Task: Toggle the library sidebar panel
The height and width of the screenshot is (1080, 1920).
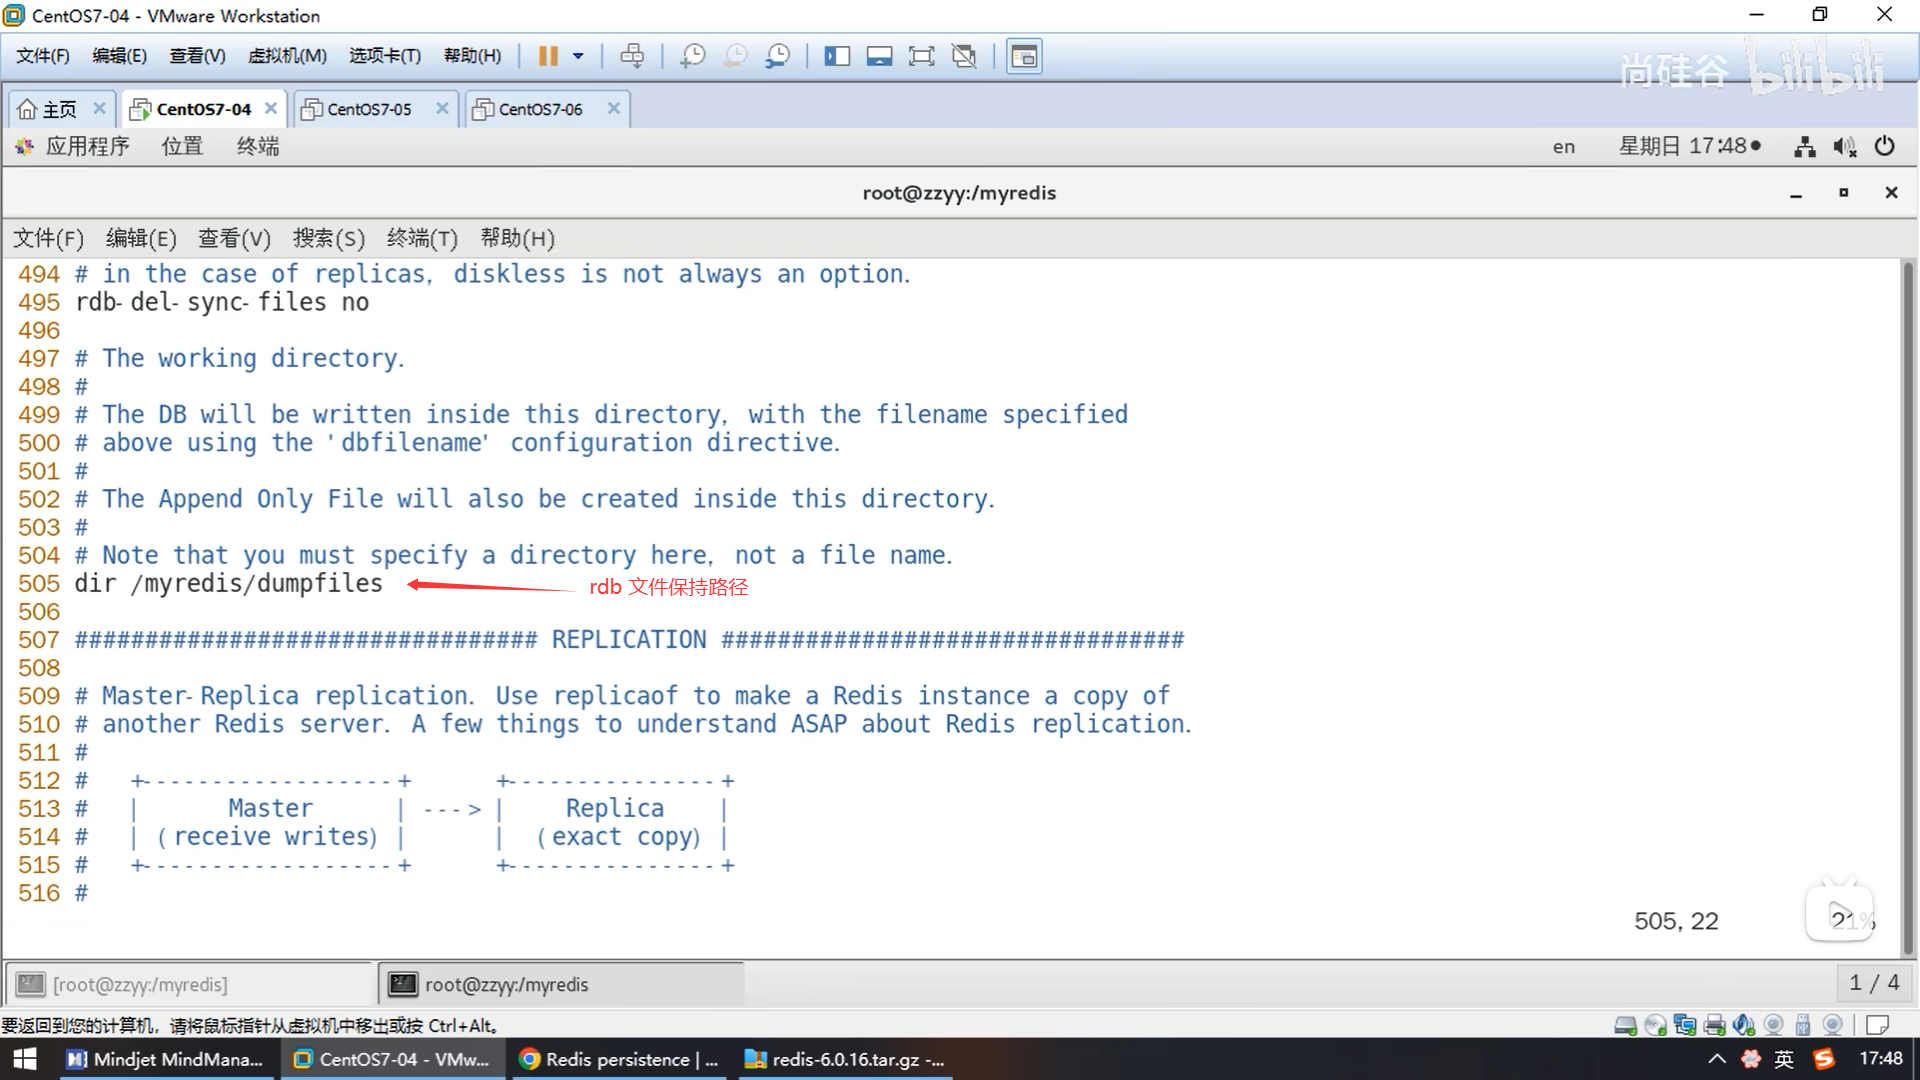Action: tap(836, 56)
